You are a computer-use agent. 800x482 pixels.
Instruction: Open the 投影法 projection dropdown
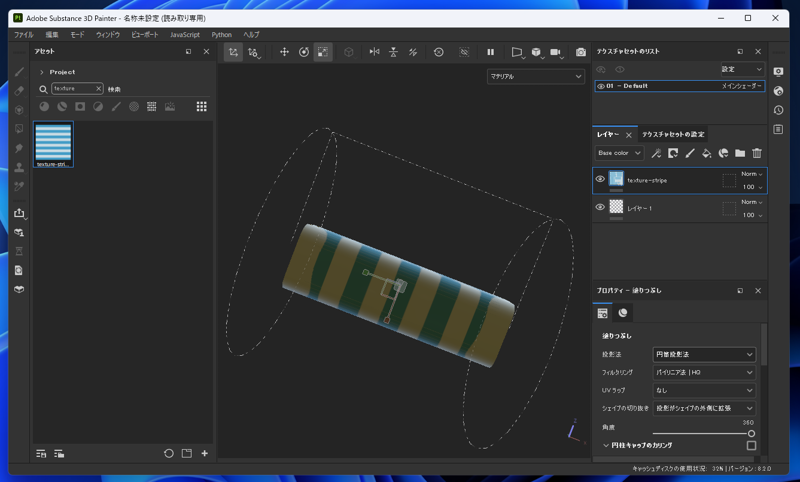pyautogui.click(x=704, y=354)
